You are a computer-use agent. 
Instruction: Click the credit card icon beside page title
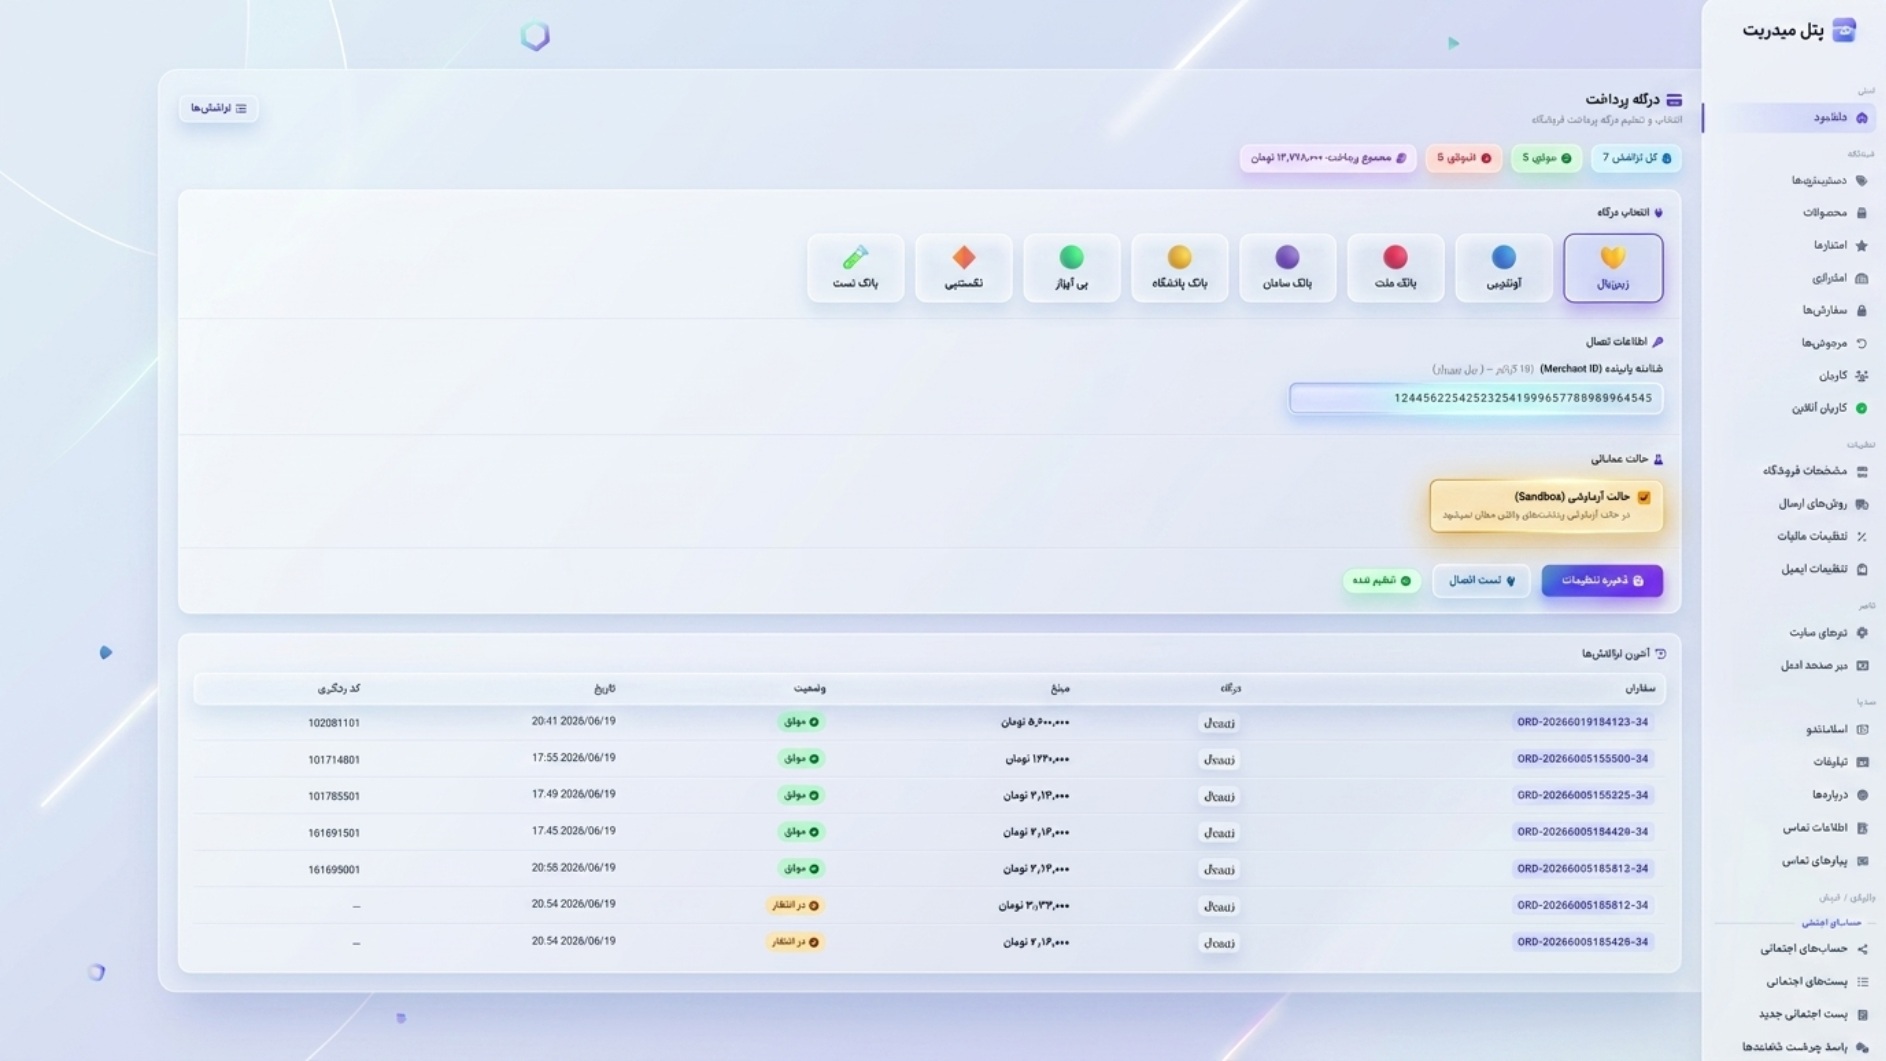tap(1674, 100)
